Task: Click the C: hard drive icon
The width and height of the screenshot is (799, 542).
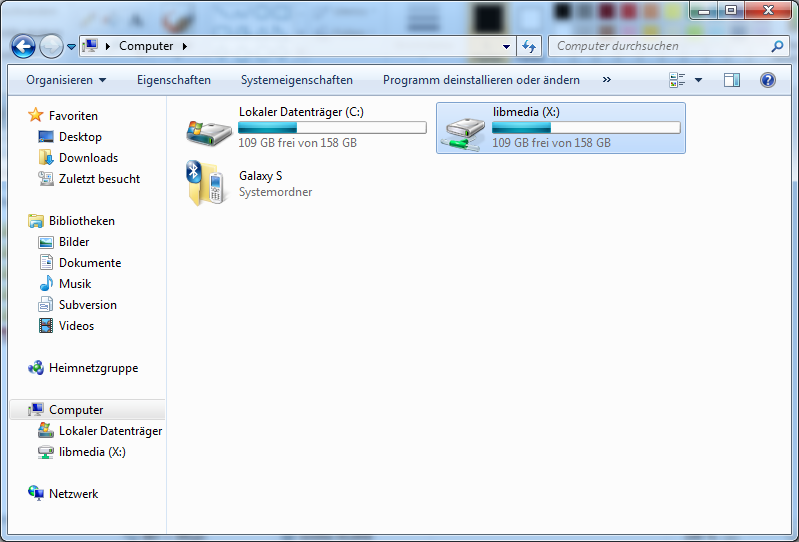Action: [209, 132]
